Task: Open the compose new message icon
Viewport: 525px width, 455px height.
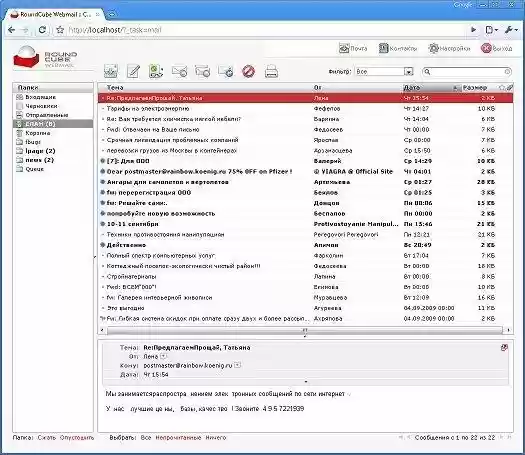Action: coord(133,71)
